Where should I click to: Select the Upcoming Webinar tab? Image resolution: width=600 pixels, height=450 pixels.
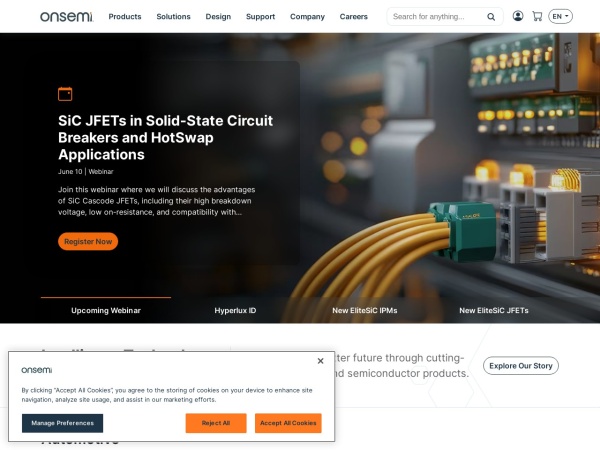click(106, 310)
